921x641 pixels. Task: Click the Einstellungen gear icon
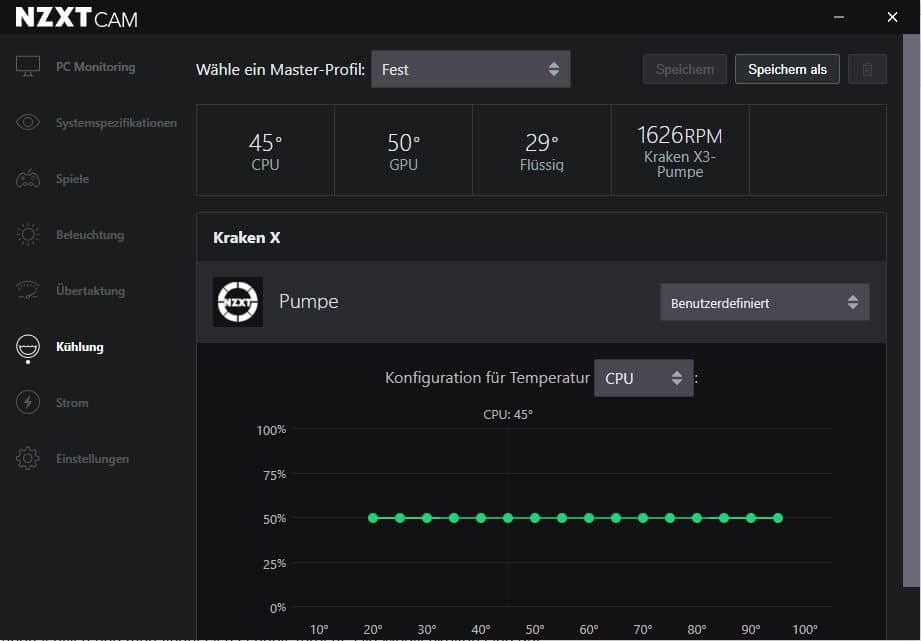point(28,459)
